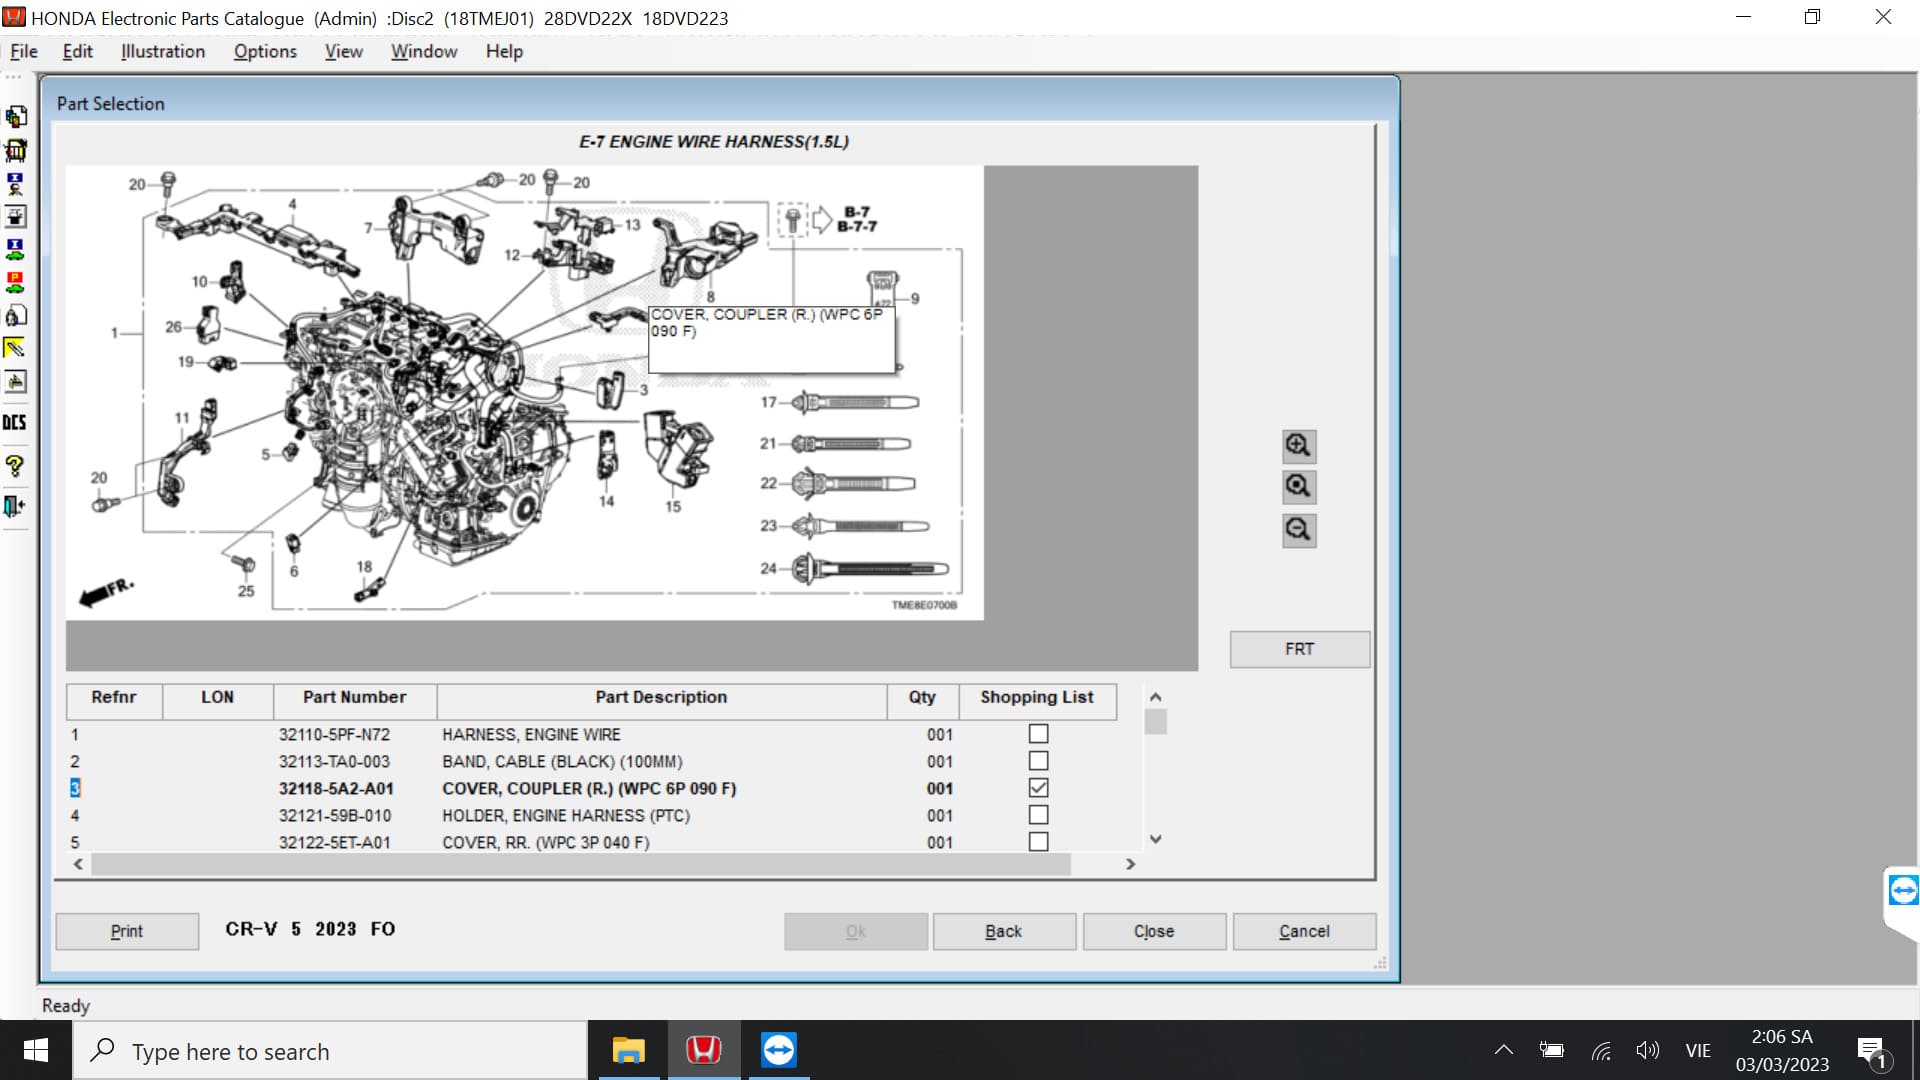Image resolution: width=1920 pixels, height=1080 pixels.
Task: Open File Explorer from the taskbar
Action: click(629, 1050)
